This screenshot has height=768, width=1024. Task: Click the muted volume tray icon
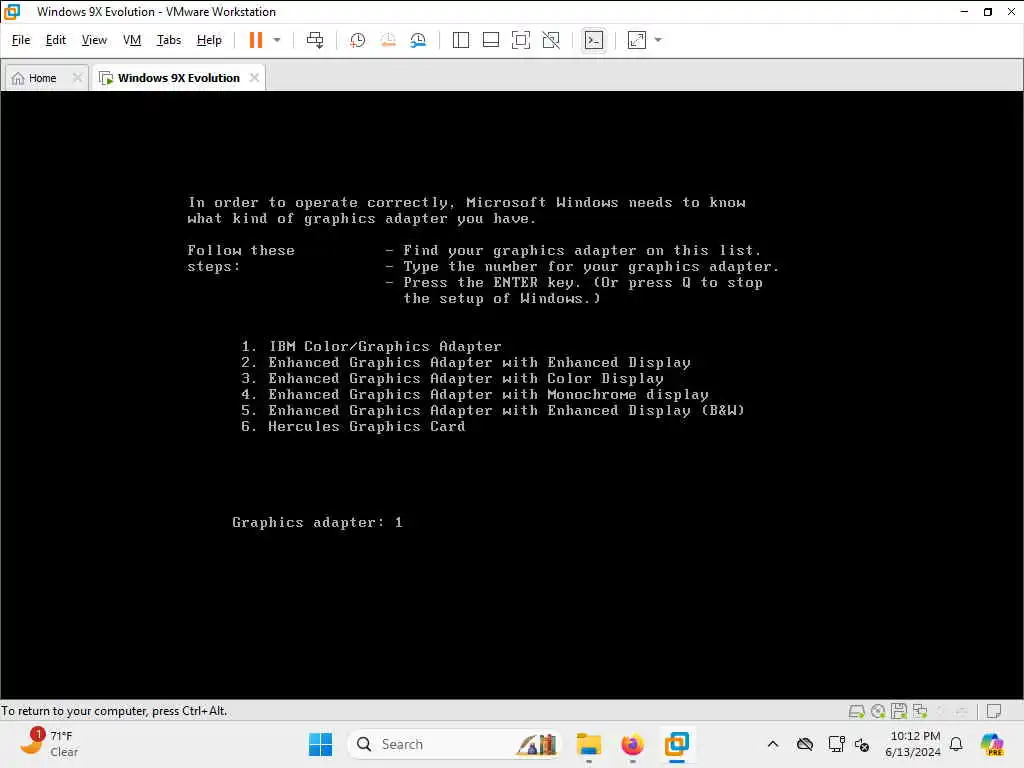point(862,744)
